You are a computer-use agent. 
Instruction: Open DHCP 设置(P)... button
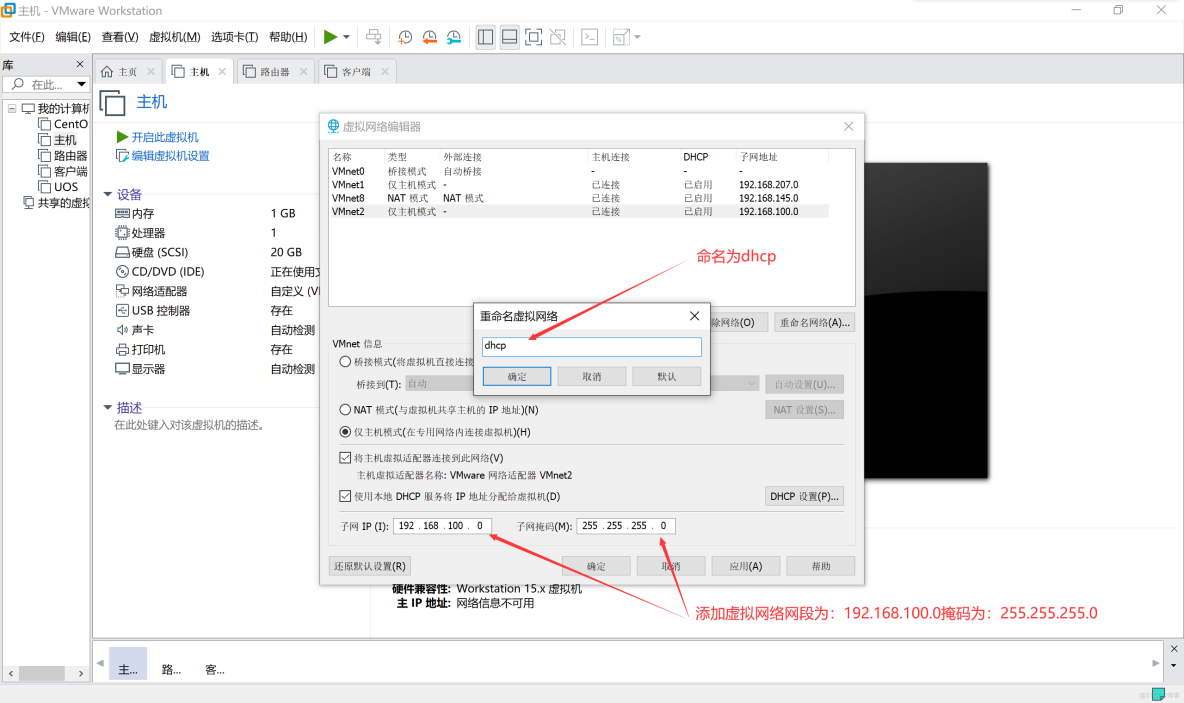click(804, 496)
